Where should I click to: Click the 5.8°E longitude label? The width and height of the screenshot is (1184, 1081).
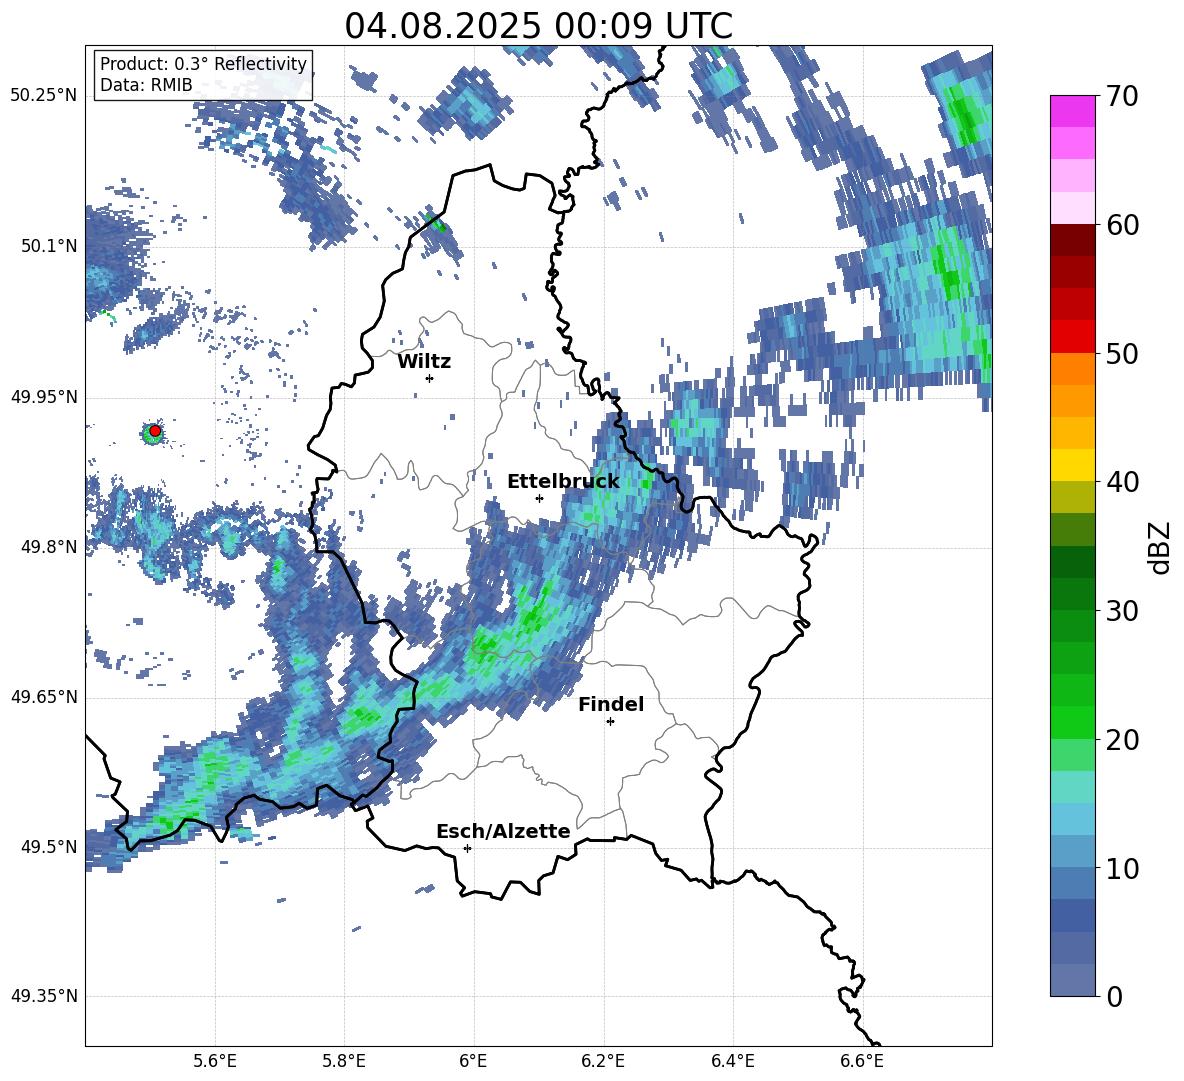[x=344, y=1061]
